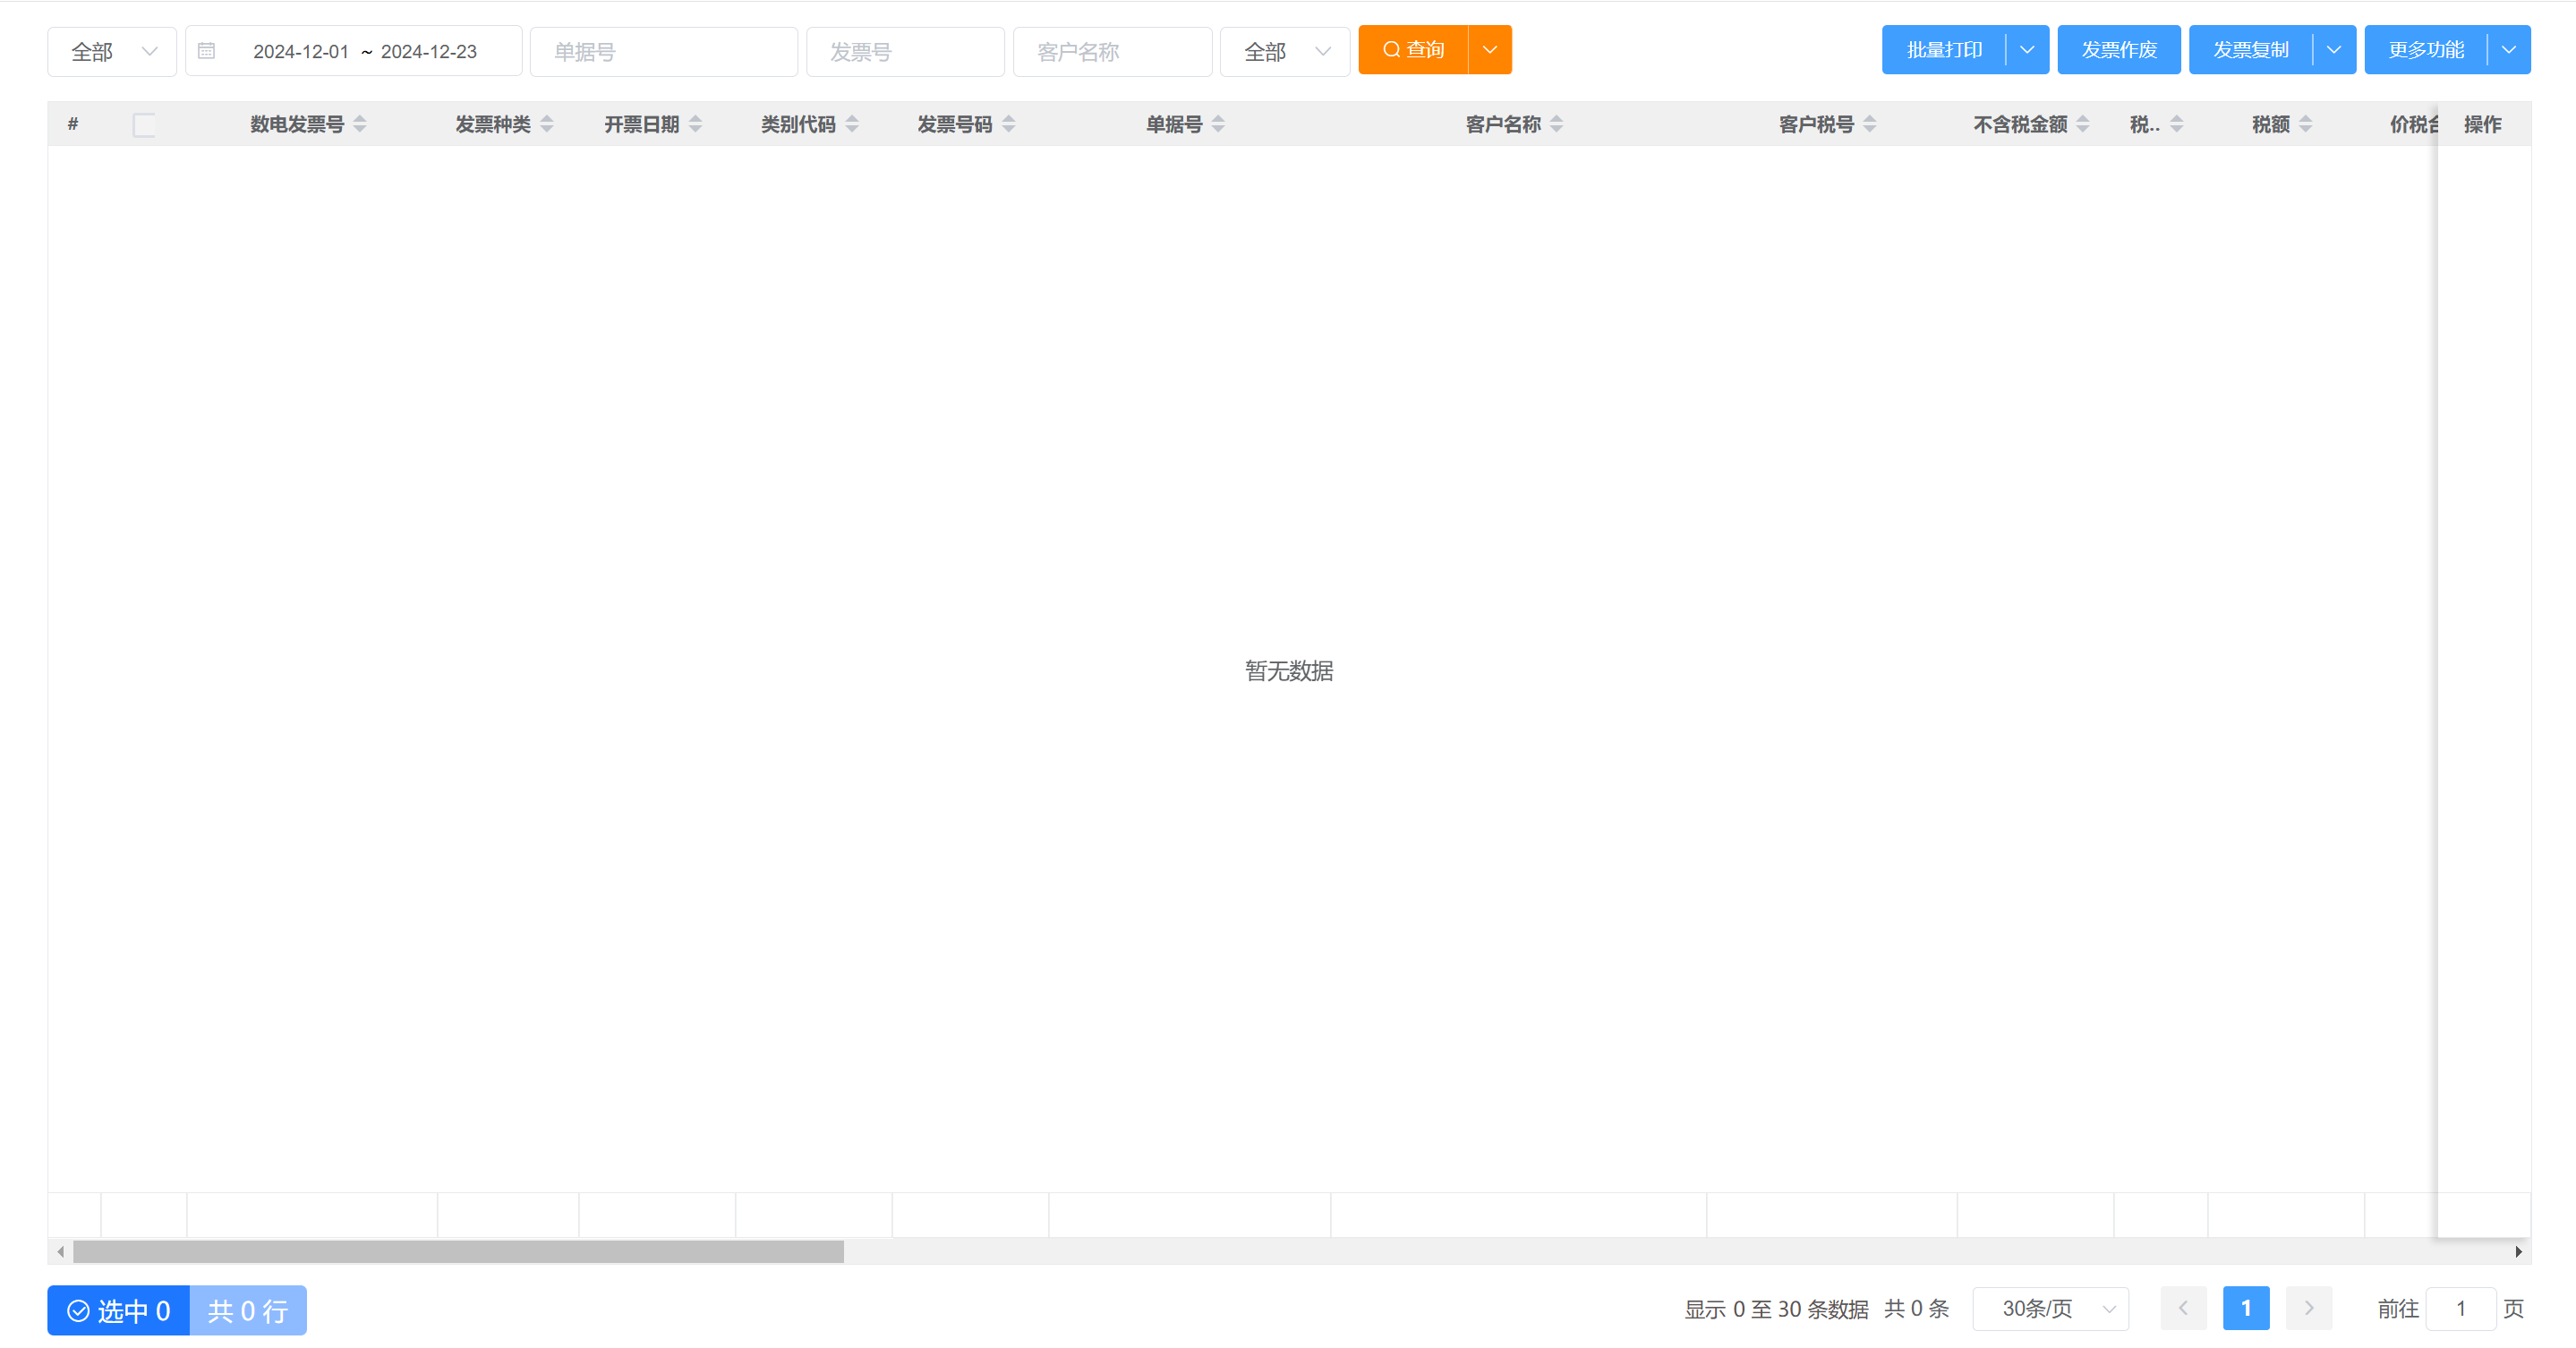Toggle the select-all checkbox in table header
This screenshot has width=2576, height=1348.
click(x=144, y=125)
